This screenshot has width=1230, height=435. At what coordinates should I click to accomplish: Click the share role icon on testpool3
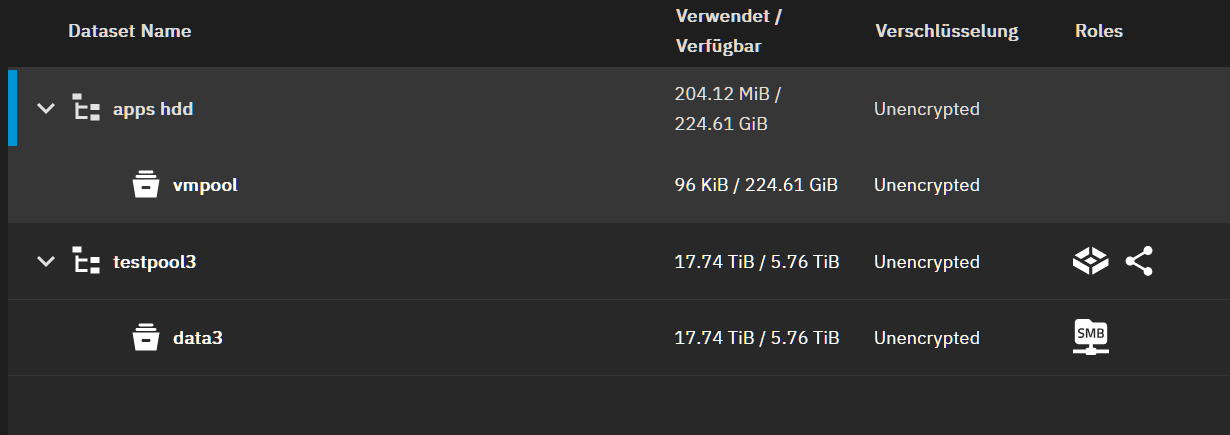1139,262
